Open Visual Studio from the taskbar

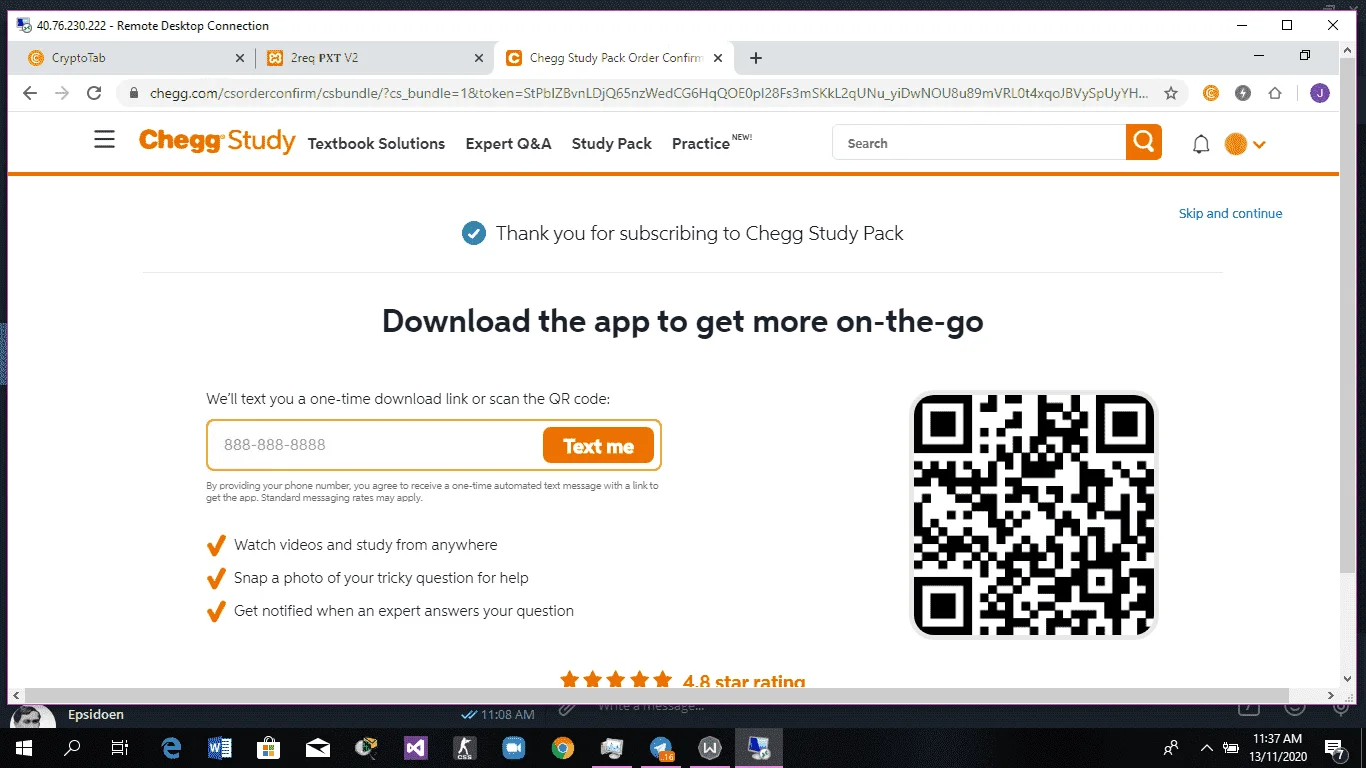416,747
